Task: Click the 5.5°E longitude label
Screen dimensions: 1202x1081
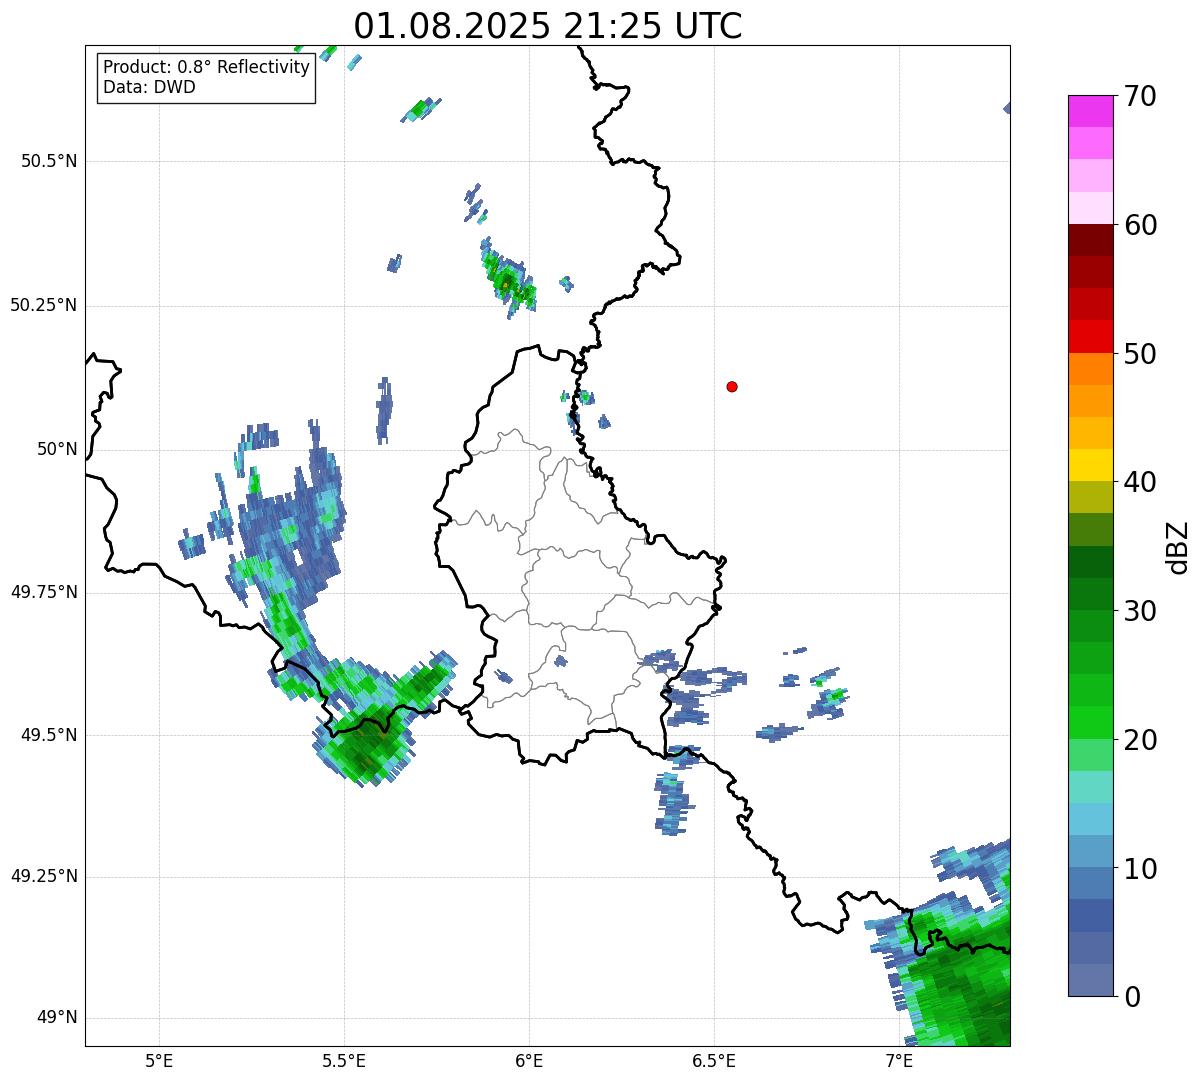Action: click(344, 1062)
